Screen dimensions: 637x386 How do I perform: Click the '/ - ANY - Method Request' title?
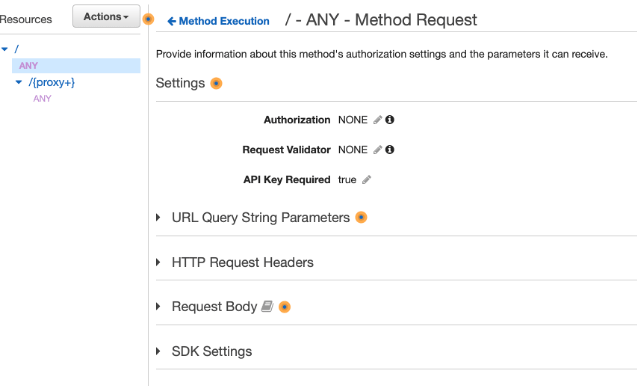pyautogui.click(x=381, y=20)
